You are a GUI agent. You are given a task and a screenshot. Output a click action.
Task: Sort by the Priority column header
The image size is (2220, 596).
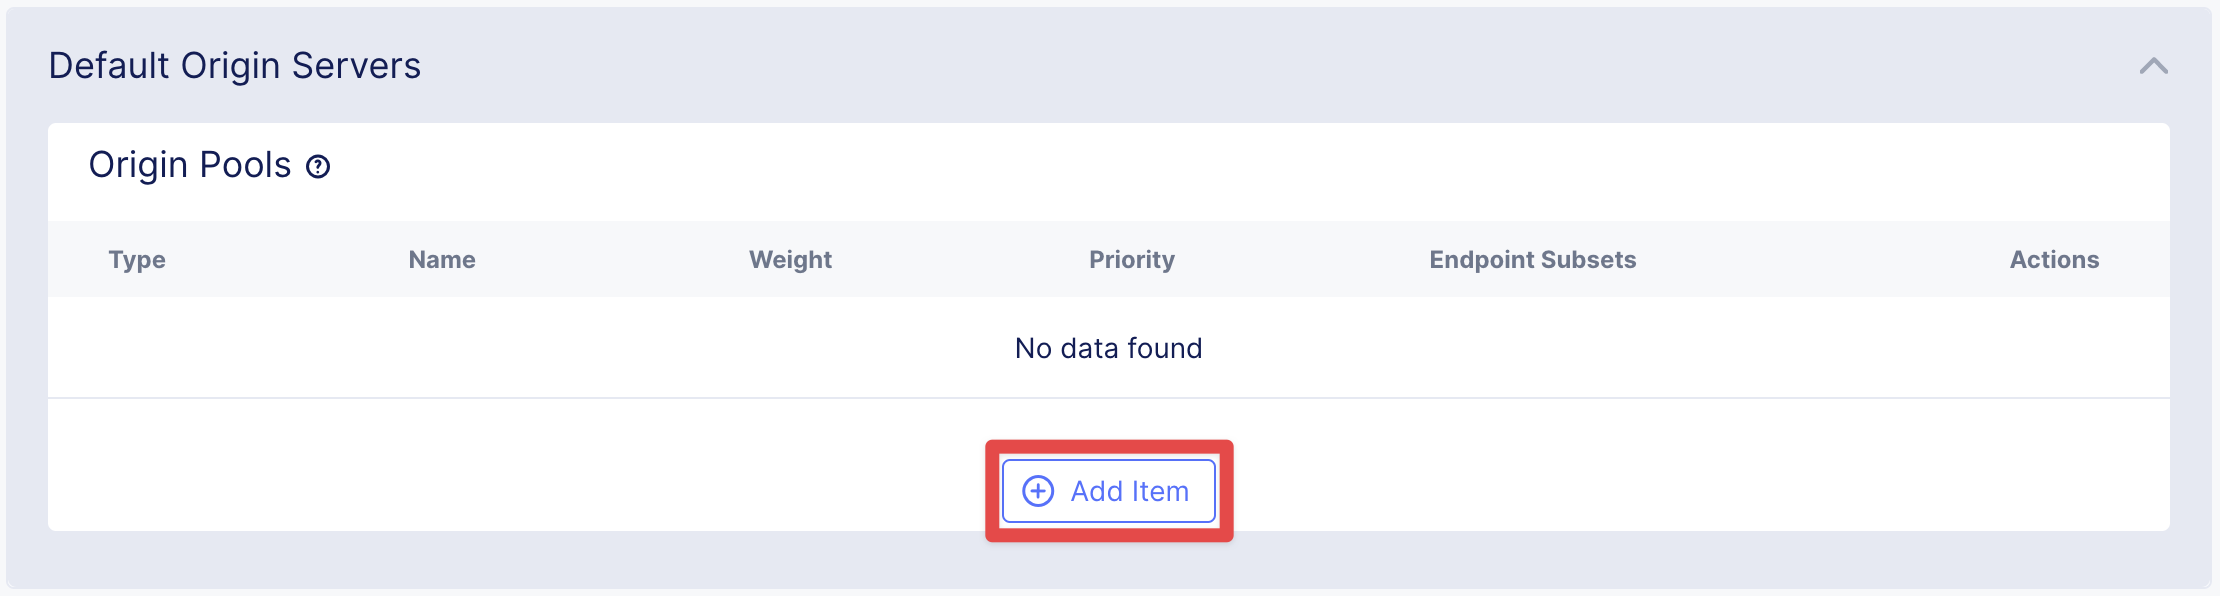tap(1131, 260)
